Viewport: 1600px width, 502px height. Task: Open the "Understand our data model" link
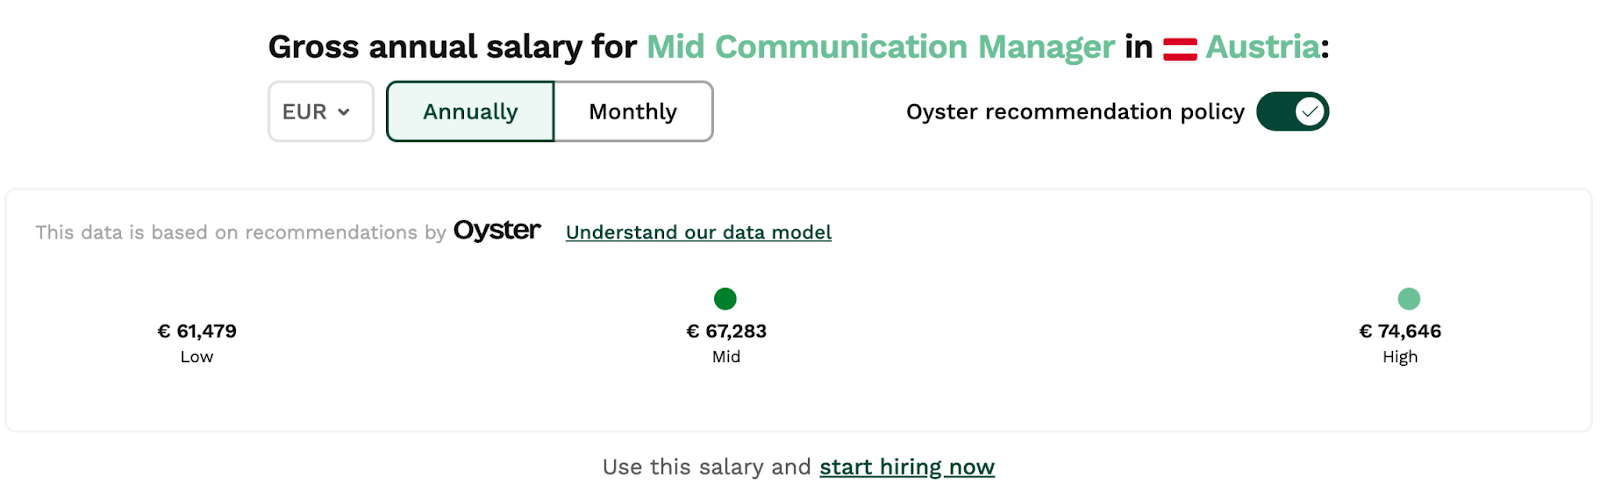pyautogui.click(x=698, y=233)
